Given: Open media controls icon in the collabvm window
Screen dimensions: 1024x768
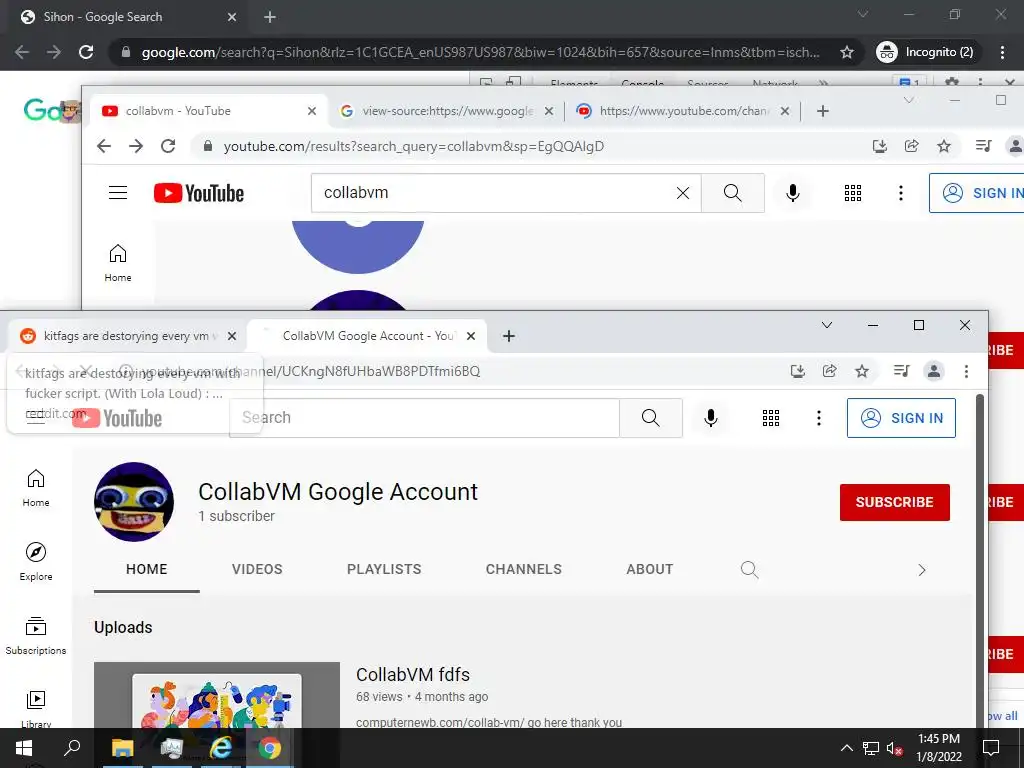Looking at the screenshot, I should (x=984, y=146).
